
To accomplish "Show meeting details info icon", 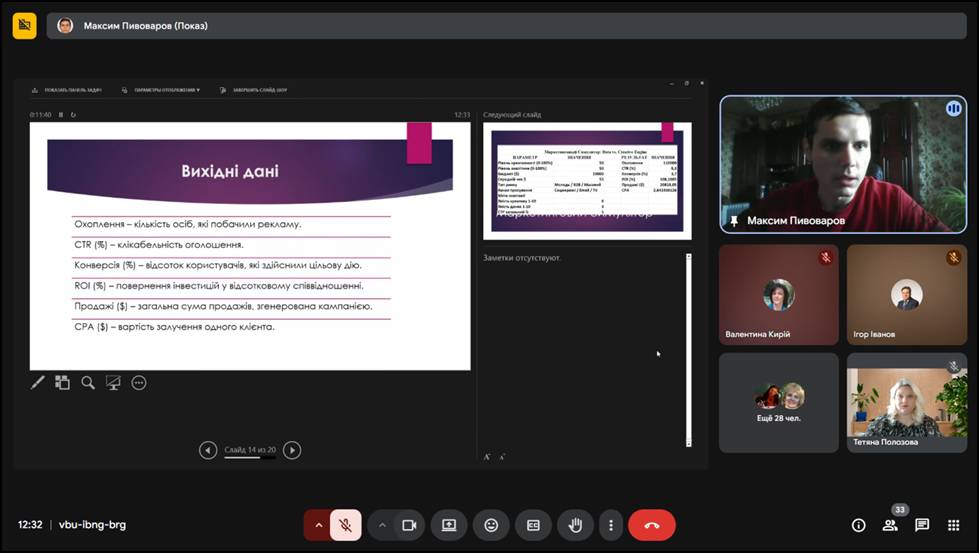I will tap(858, 525).
